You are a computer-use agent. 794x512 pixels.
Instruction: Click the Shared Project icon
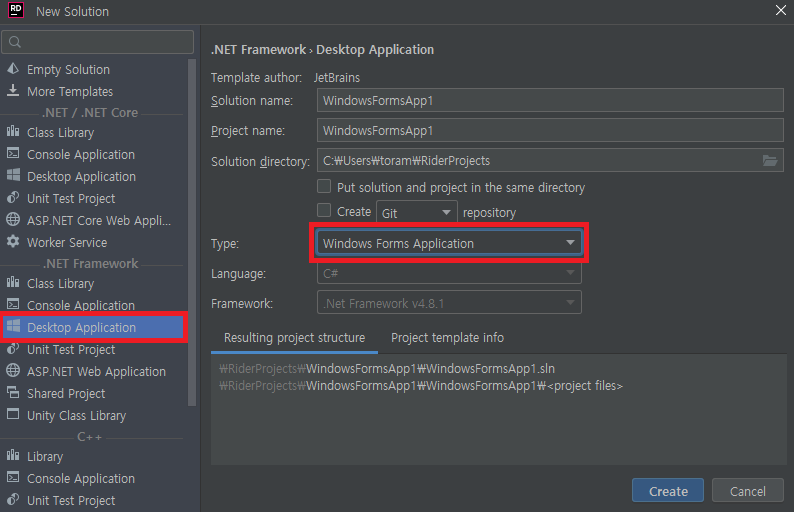(x=13, y=392)
